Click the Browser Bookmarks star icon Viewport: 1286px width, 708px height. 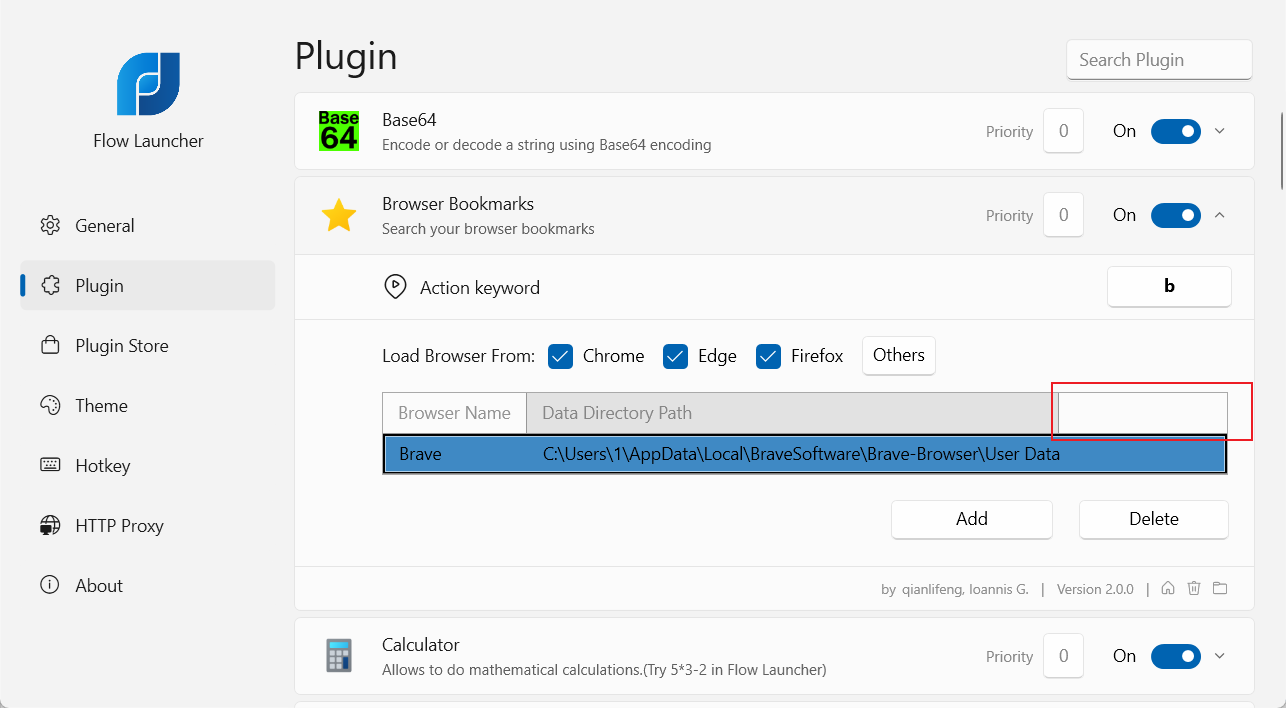338,216
